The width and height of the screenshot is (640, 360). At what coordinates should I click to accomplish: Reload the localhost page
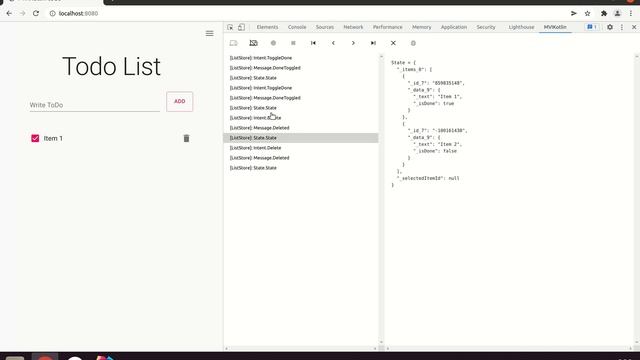(x=36, y=13)
